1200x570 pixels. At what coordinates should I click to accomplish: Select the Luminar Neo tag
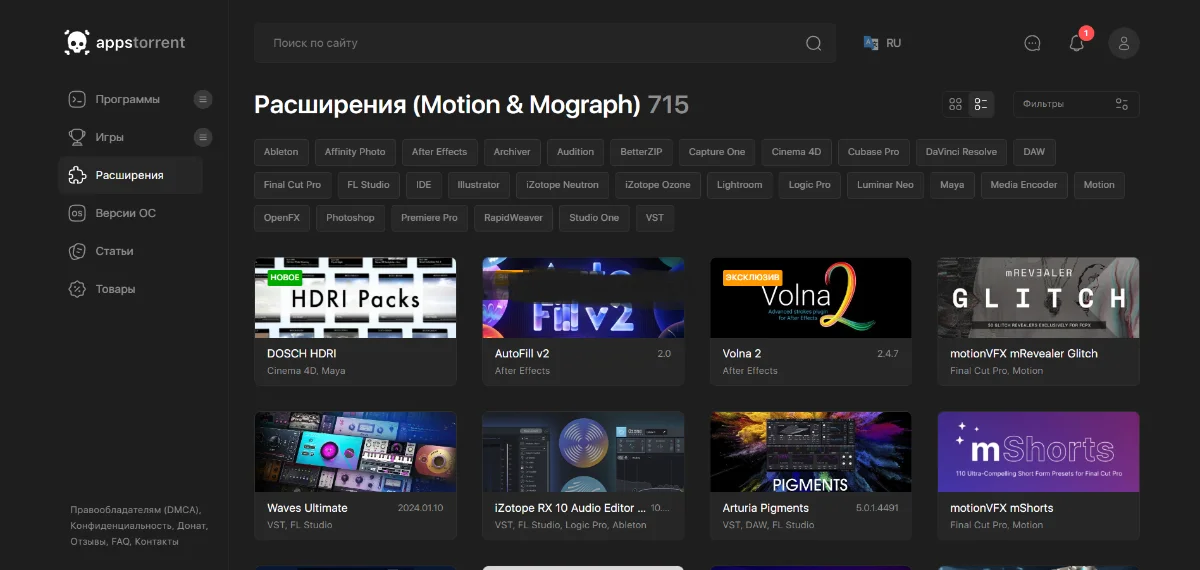[885, 185]
